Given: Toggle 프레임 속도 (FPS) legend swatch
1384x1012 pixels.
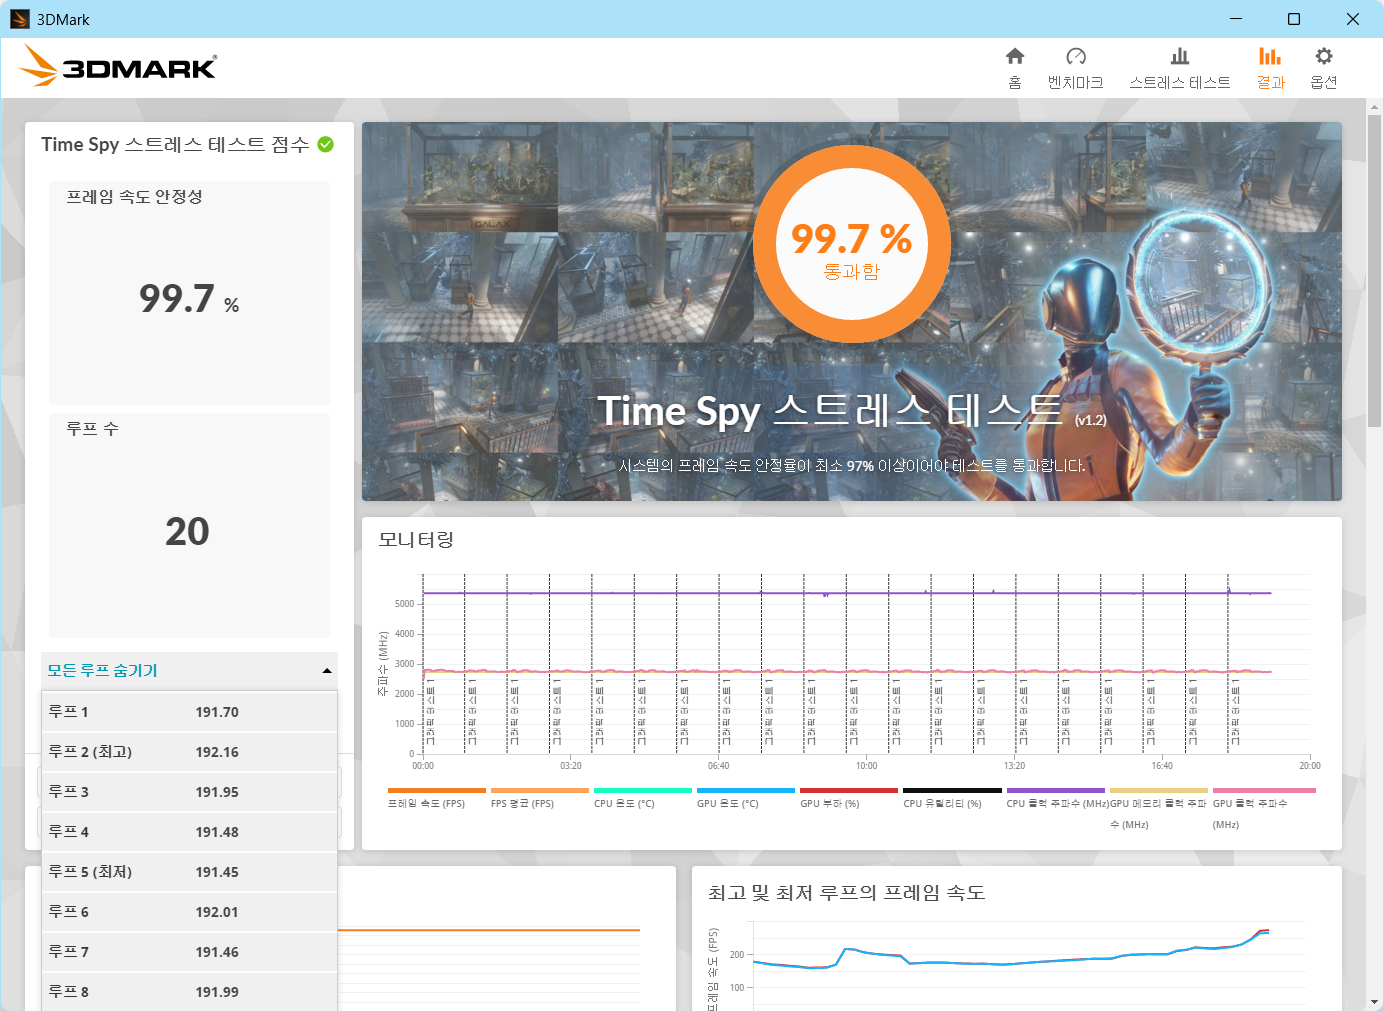Looking at the screenshot, I should pos(437,790).
